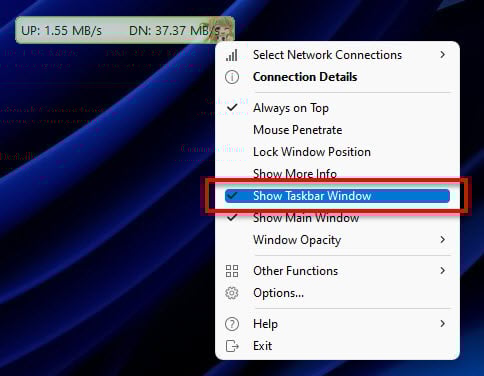Open Connection Details menu entry
Viewport: 484px width, 376px height.
pyautogui.click(x=305, y=77)
